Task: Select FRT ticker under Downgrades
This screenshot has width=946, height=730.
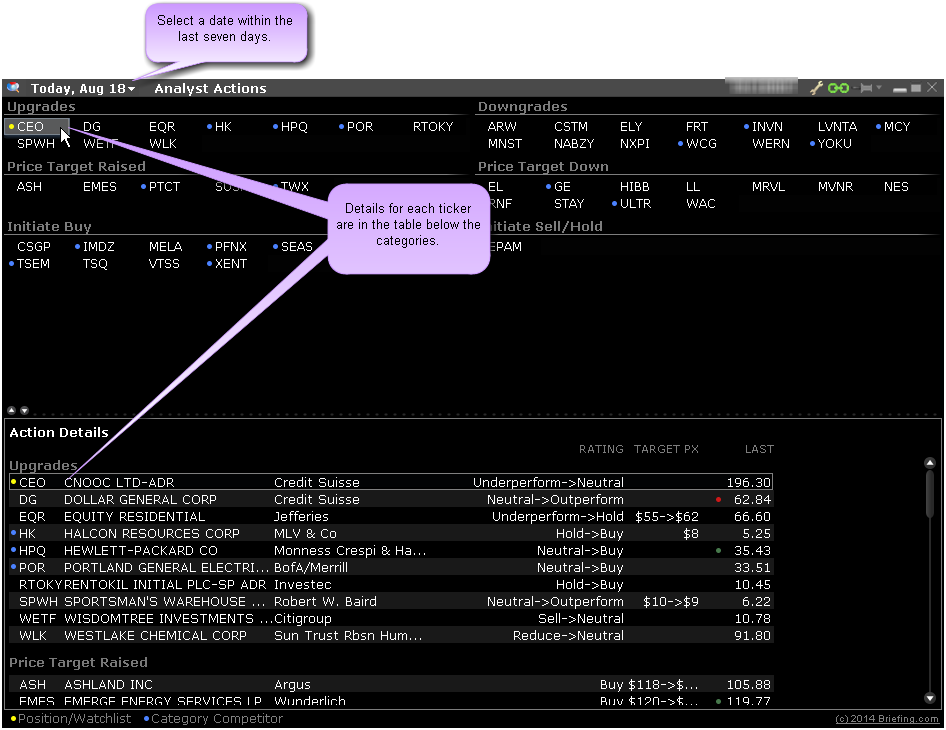Action: (x=697, y=127)
